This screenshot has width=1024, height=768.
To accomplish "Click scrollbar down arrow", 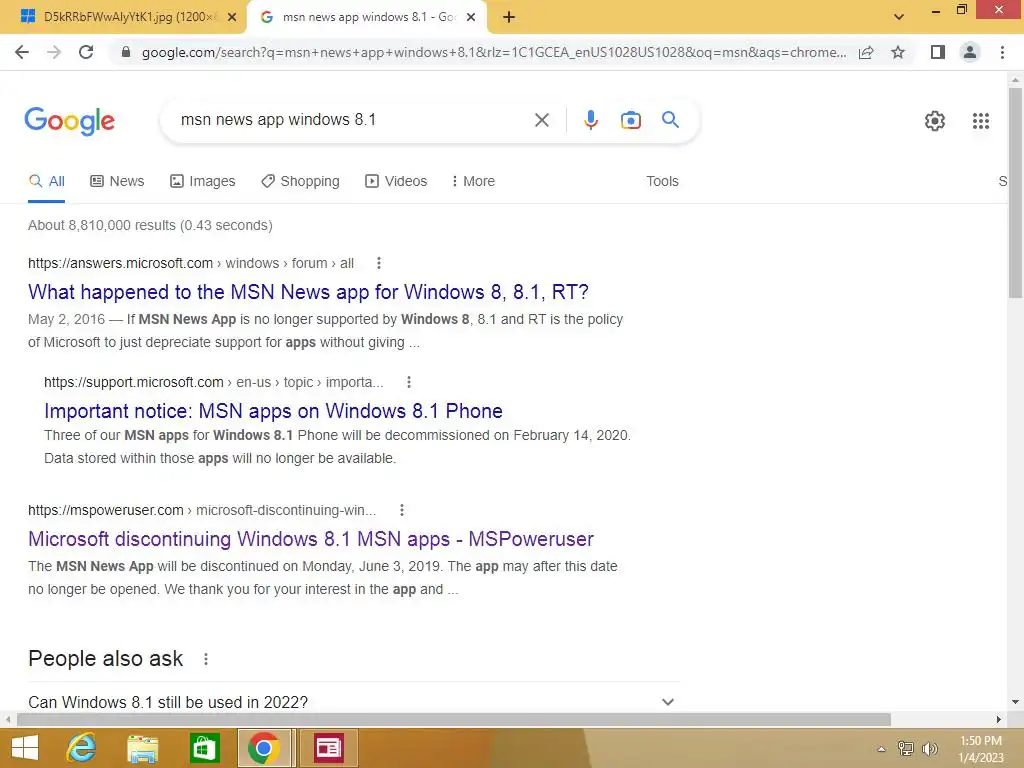I will 1015,702.
